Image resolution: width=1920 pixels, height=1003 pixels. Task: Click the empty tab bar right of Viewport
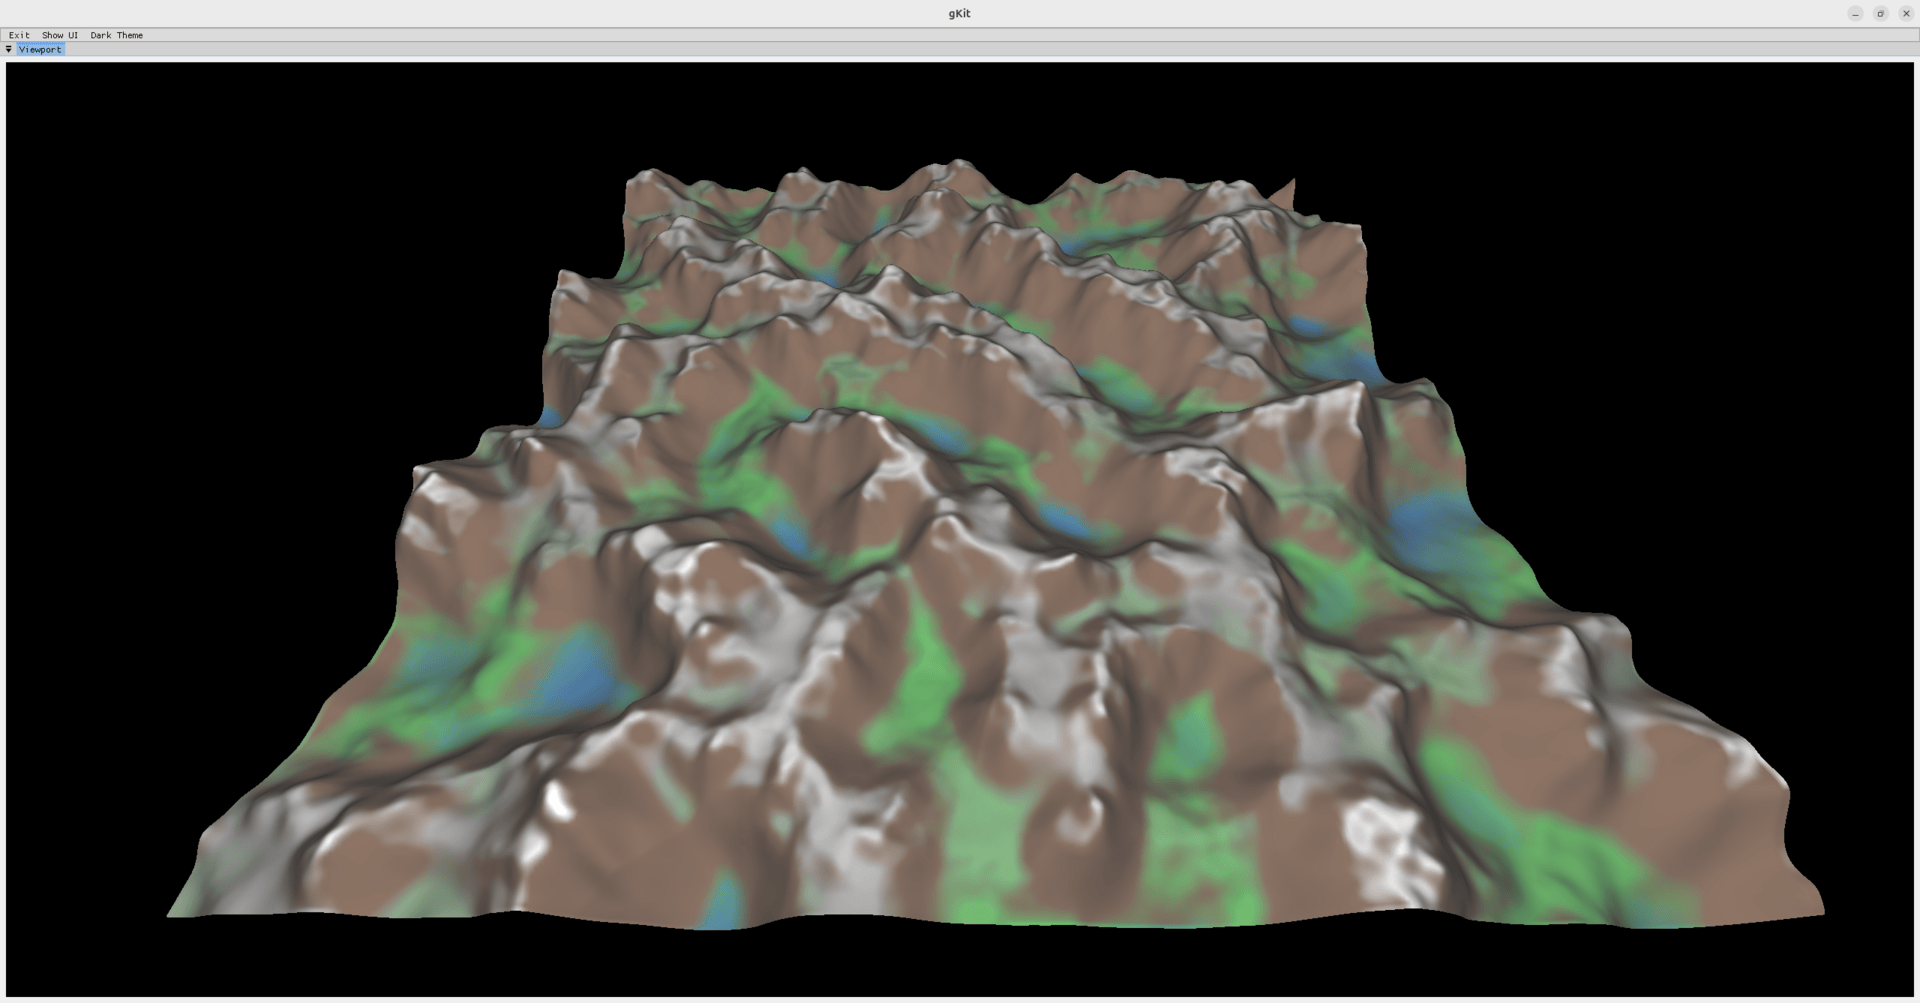pos(990,49)
